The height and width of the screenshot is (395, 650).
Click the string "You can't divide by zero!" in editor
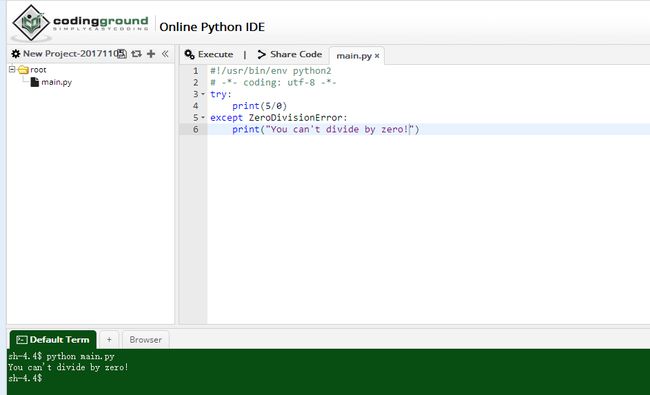click(340, 129)
